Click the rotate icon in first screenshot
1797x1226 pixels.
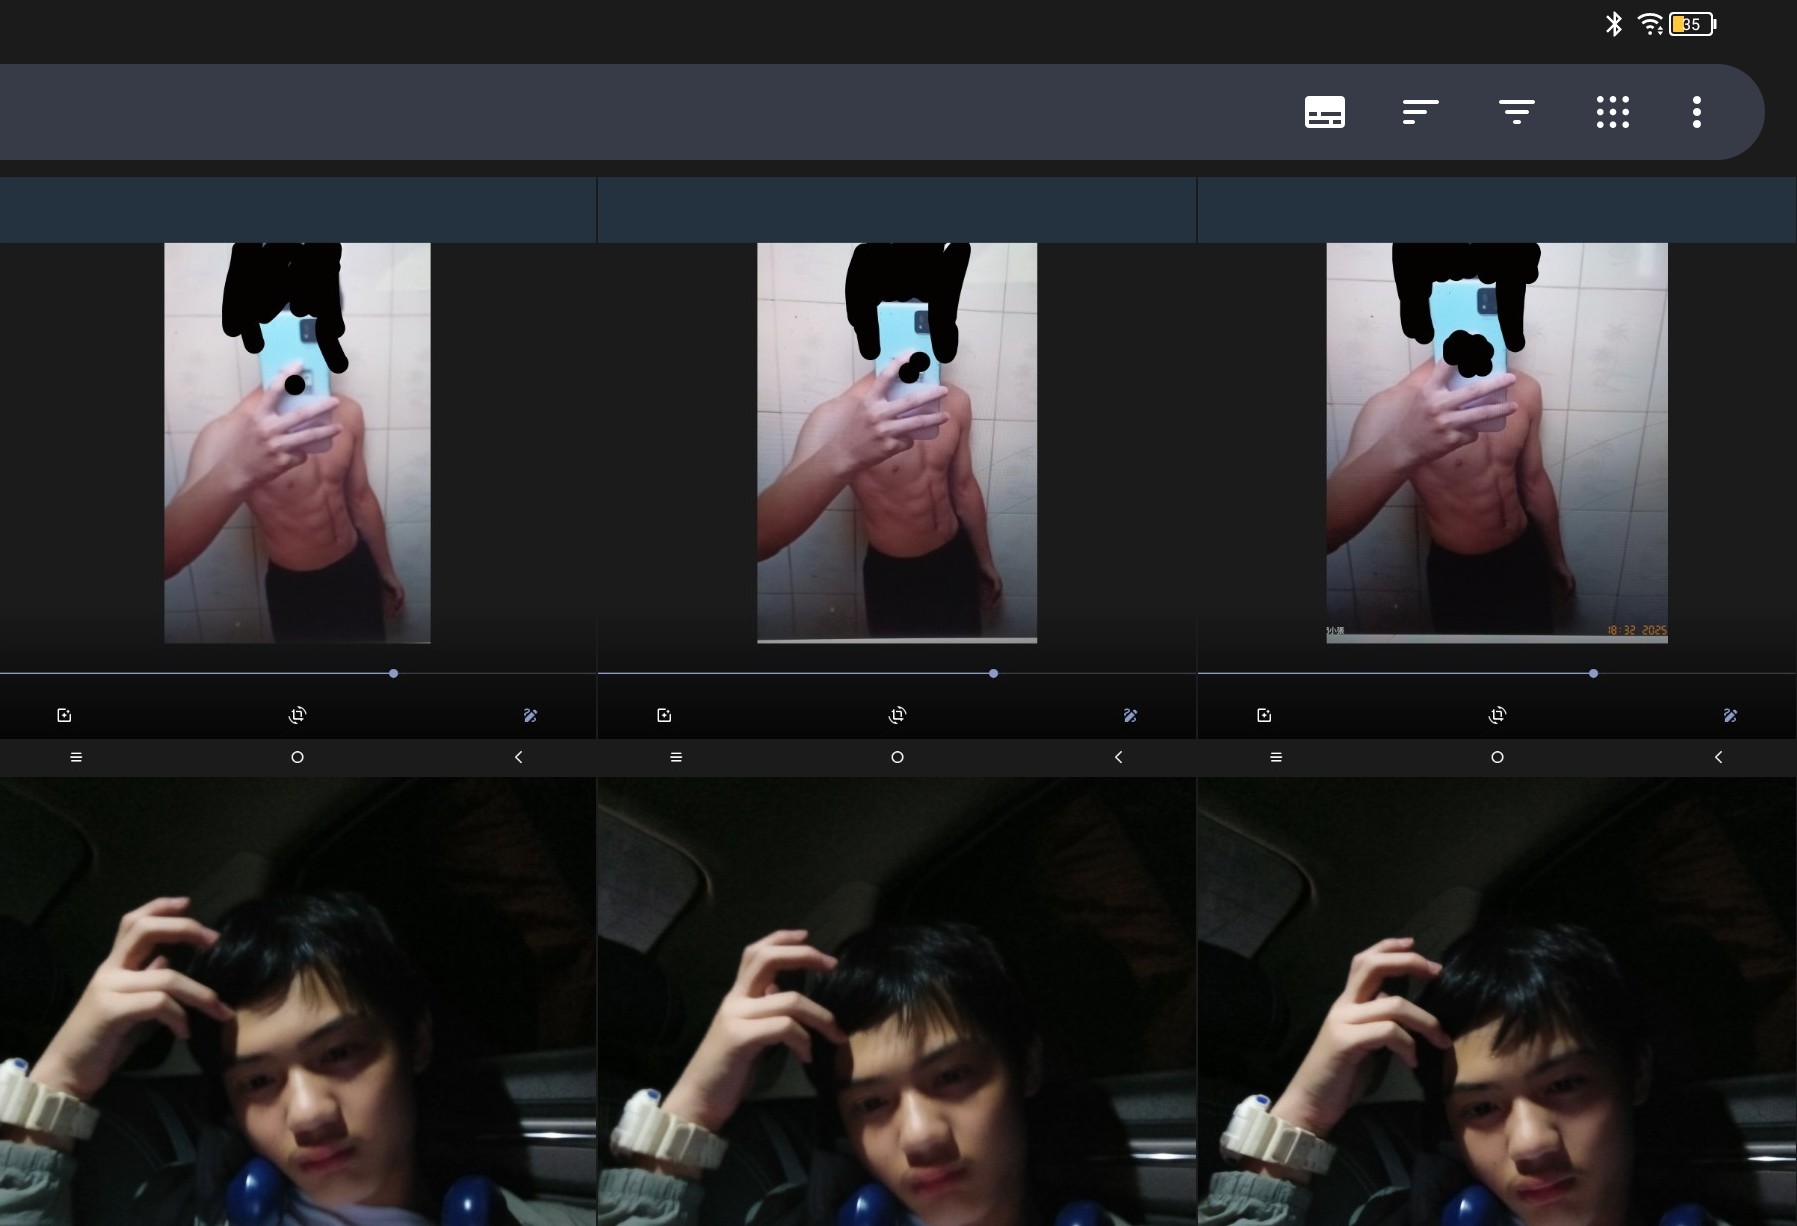[297, 715]
